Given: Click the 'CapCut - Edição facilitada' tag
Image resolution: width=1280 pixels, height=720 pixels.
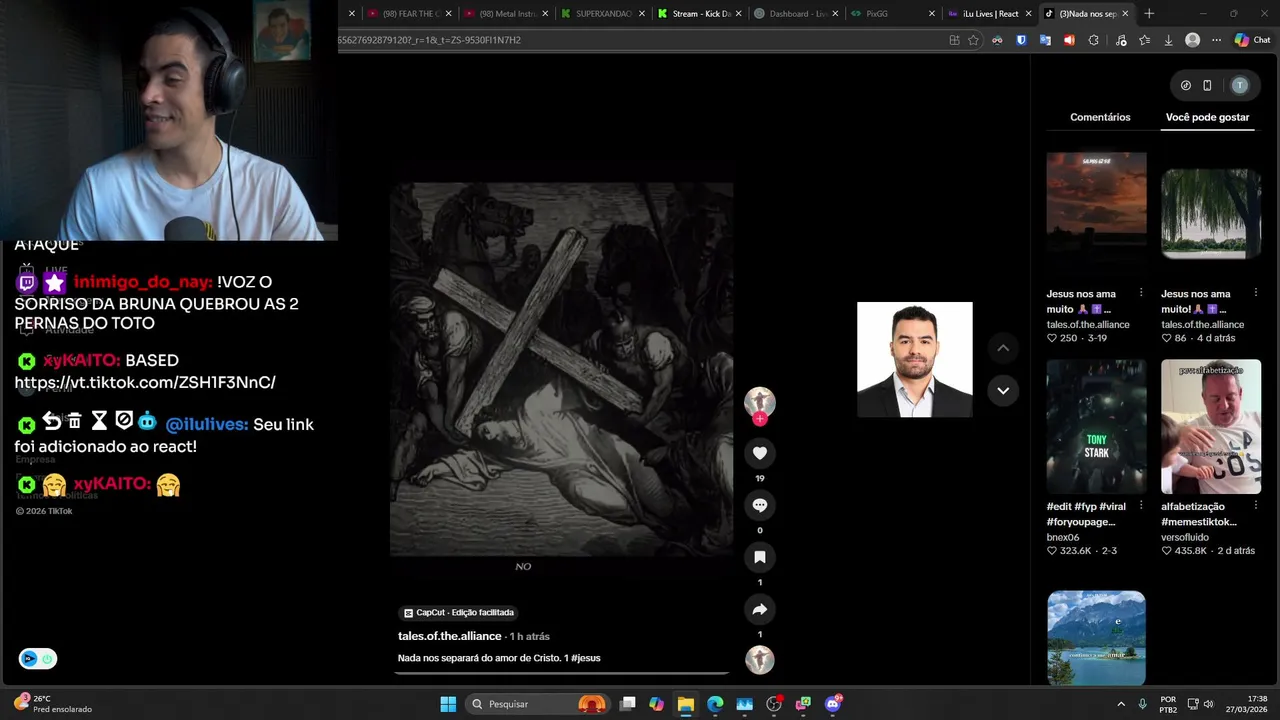Looking at the screenshot, I should [x=459, y=612].
